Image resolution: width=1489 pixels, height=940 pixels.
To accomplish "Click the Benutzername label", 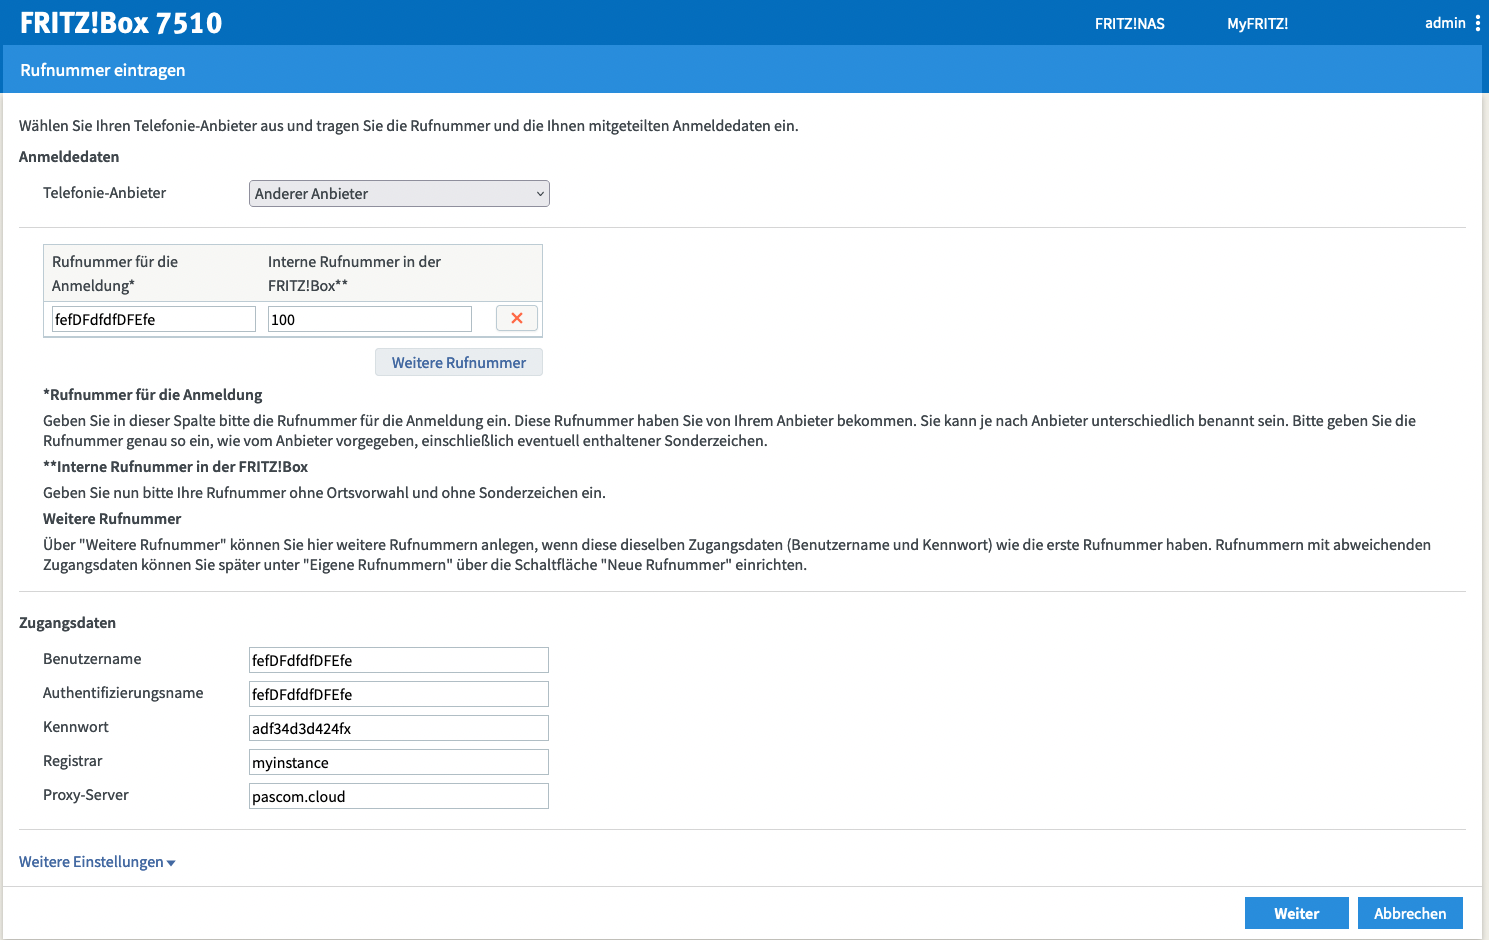I will click(92, 659).
